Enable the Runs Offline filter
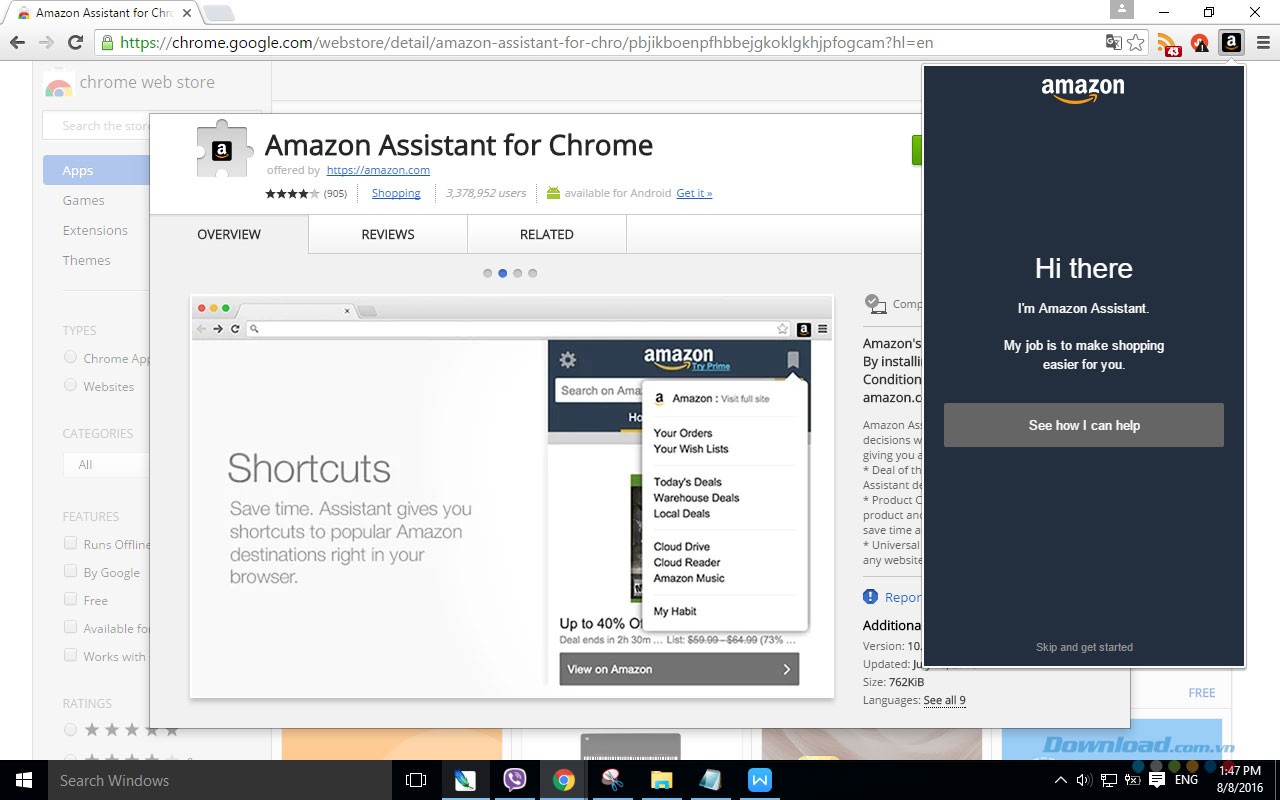Image resolution: width=1280 pixels, height=800 pixels. 70,544
